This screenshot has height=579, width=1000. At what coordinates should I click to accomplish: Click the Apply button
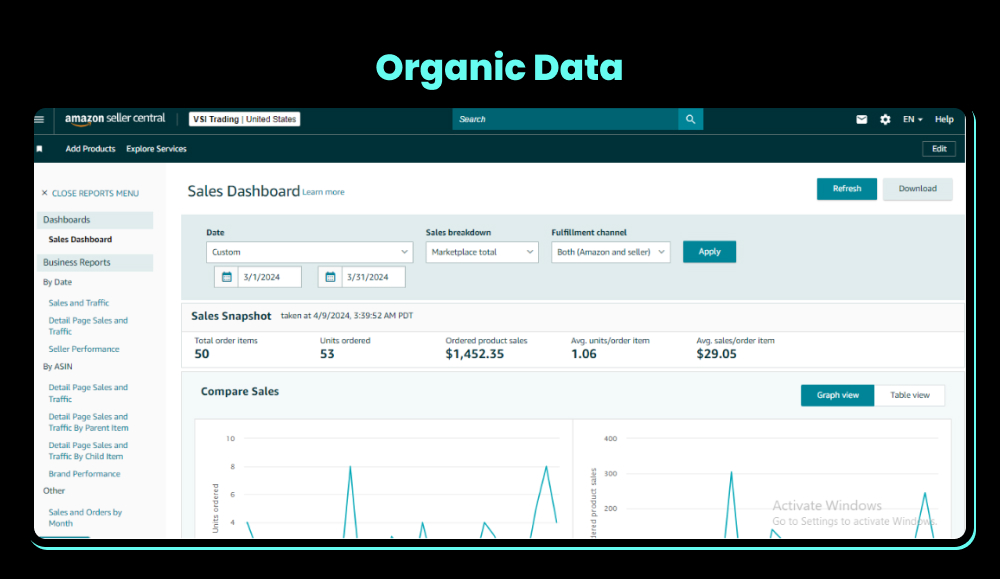coord(709,252)
